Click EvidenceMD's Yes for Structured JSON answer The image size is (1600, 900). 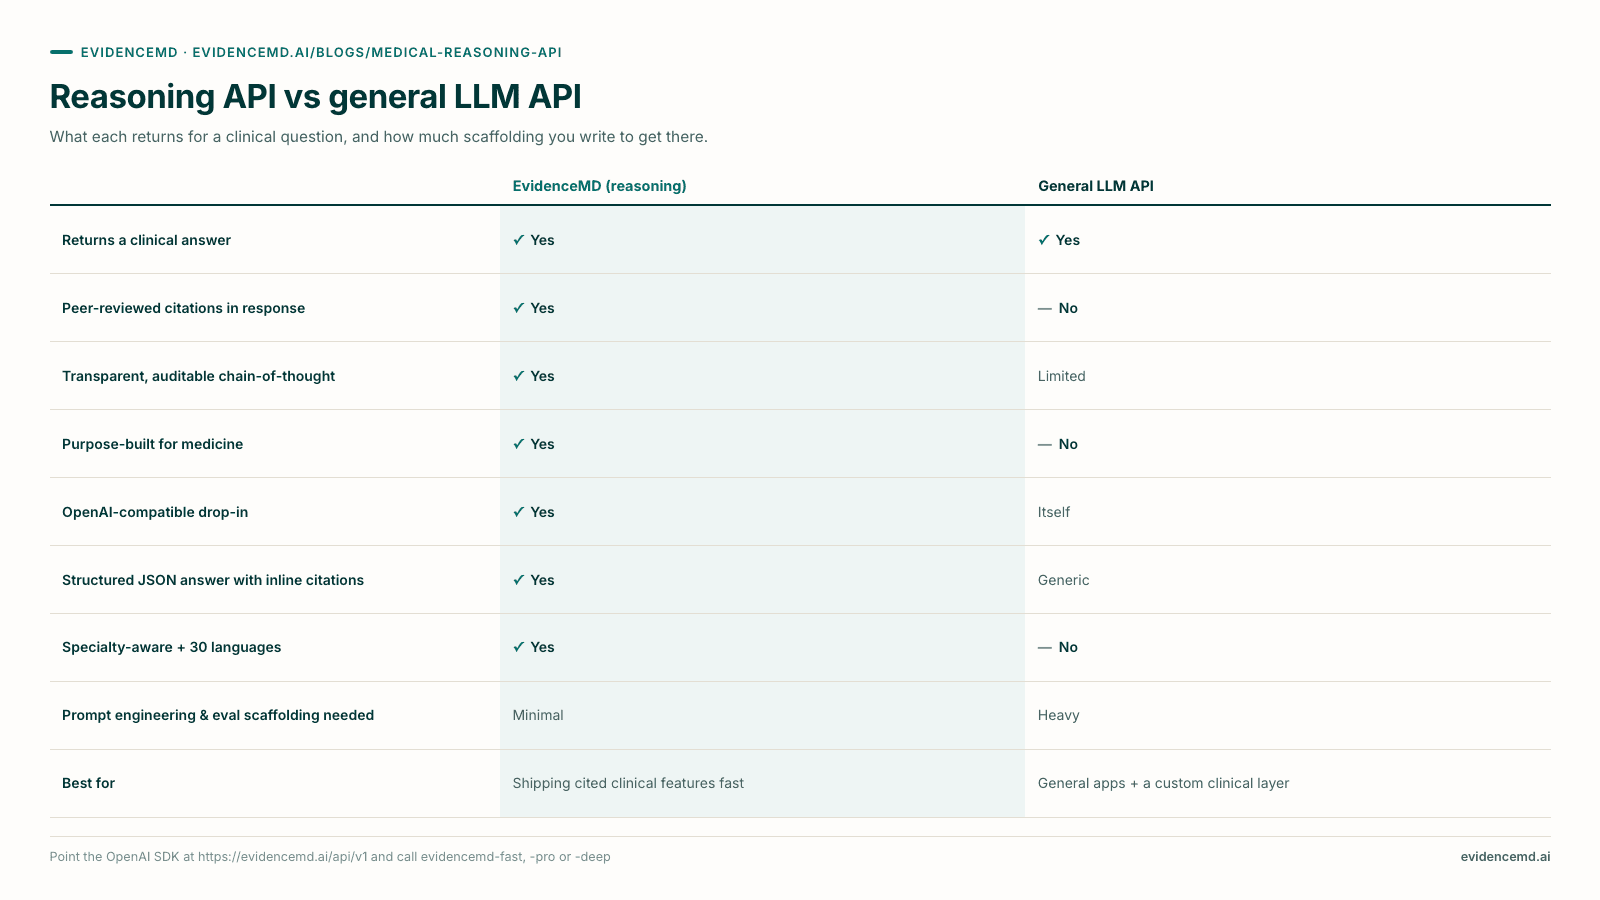pyautogui.click(x=542, y=580)
